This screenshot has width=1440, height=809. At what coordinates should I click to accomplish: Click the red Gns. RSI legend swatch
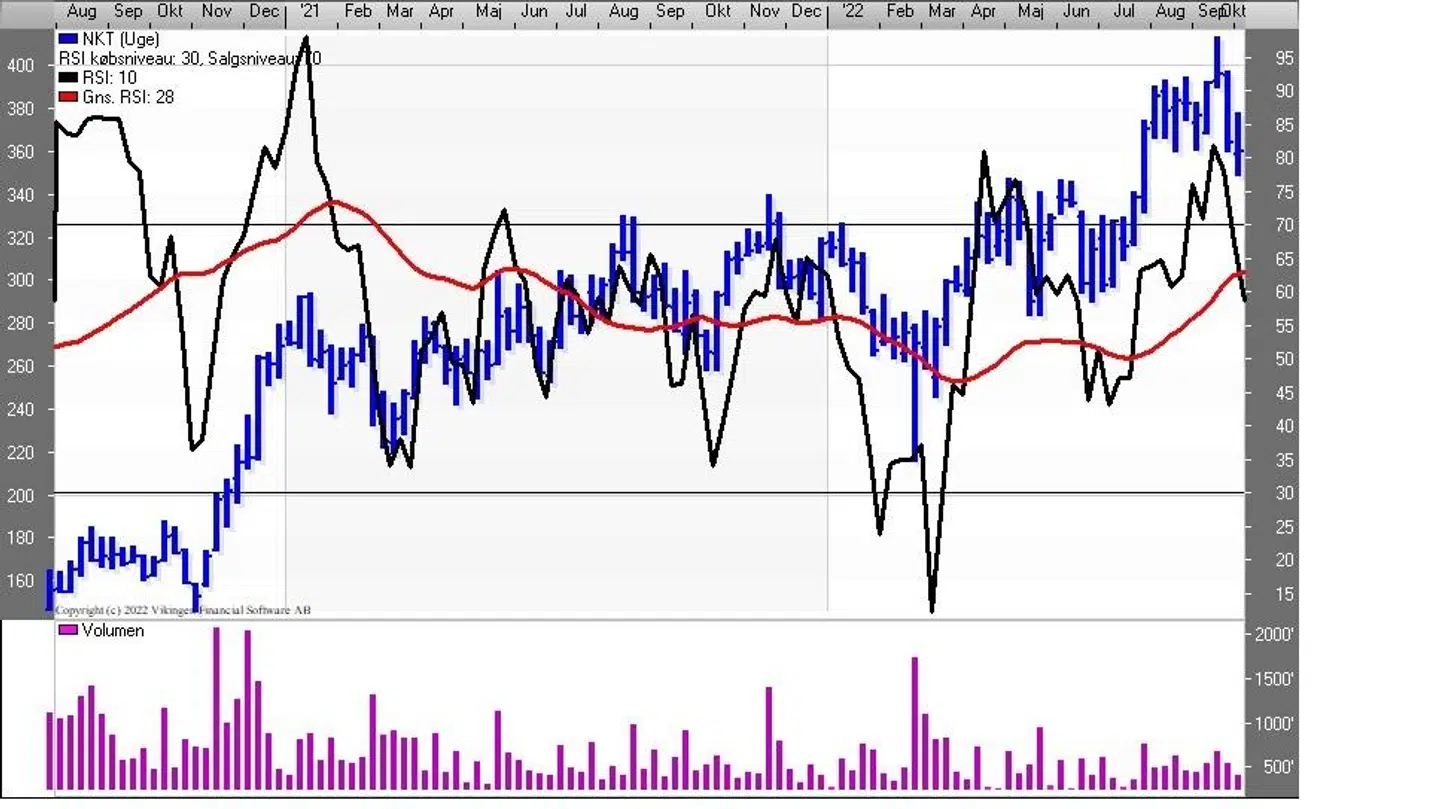point(68,97)
